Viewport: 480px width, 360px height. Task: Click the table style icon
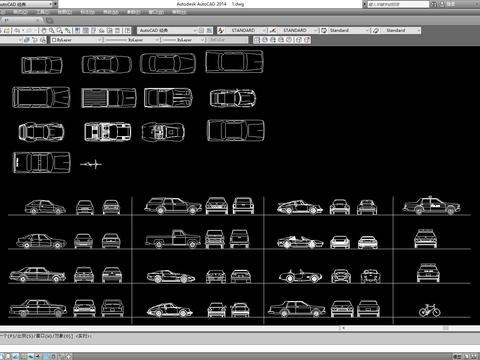(324, 31)
